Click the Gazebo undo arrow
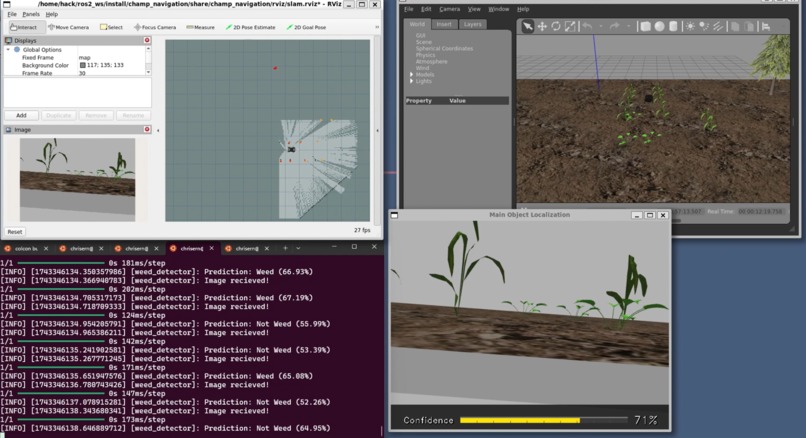 click(588, 26)
